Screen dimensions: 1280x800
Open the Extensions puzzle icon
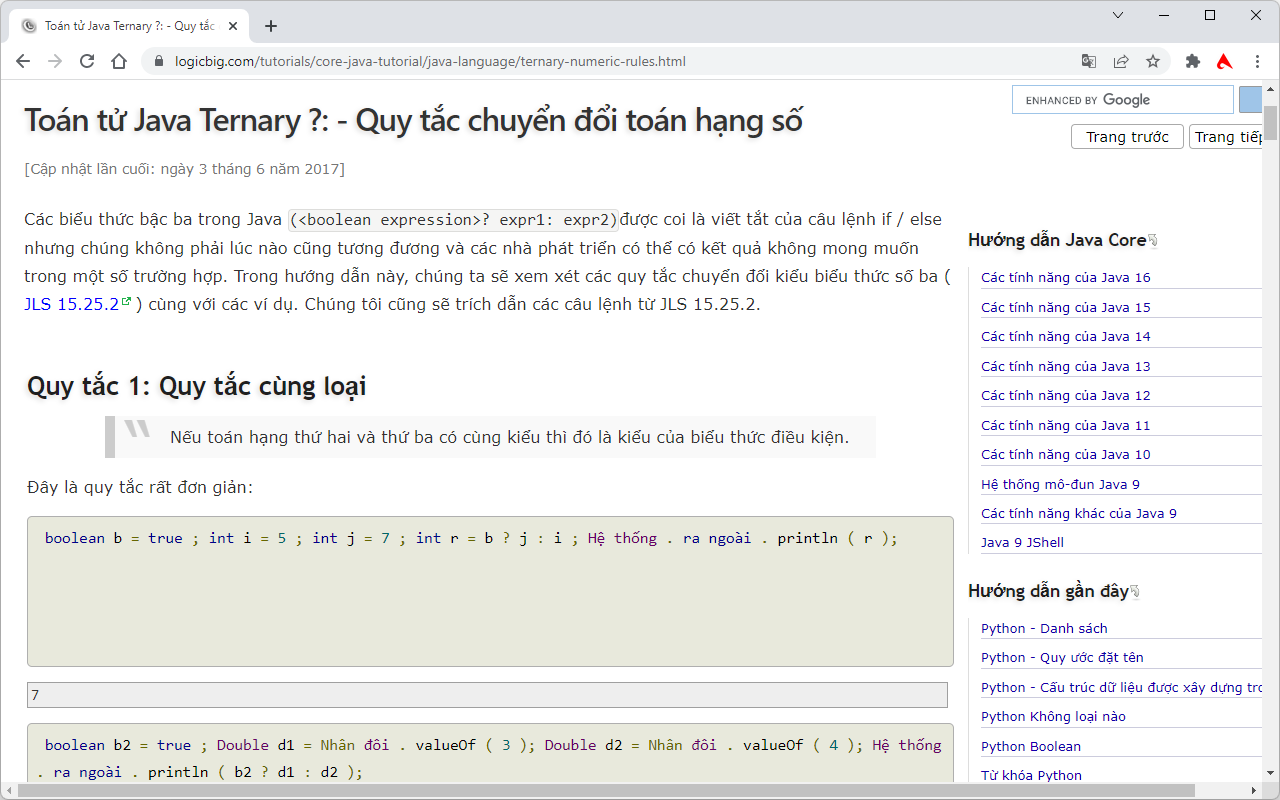[1192, 61]
